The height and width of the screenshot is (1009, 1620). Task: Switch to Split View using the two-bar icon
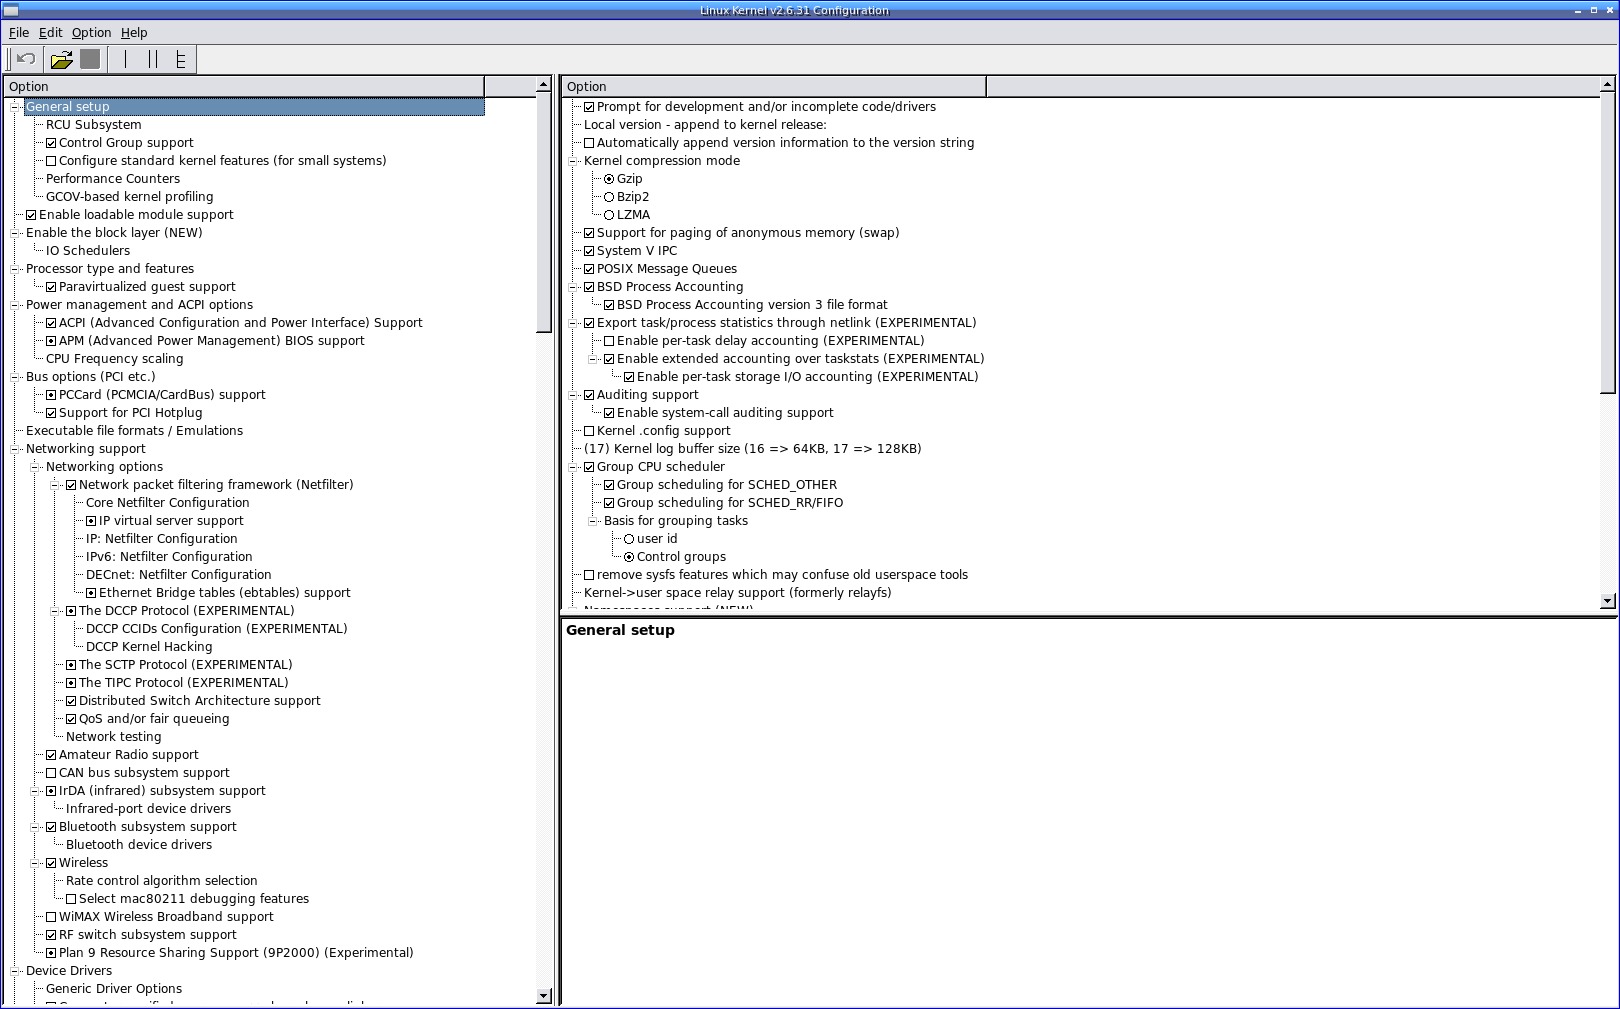(153, 60)
